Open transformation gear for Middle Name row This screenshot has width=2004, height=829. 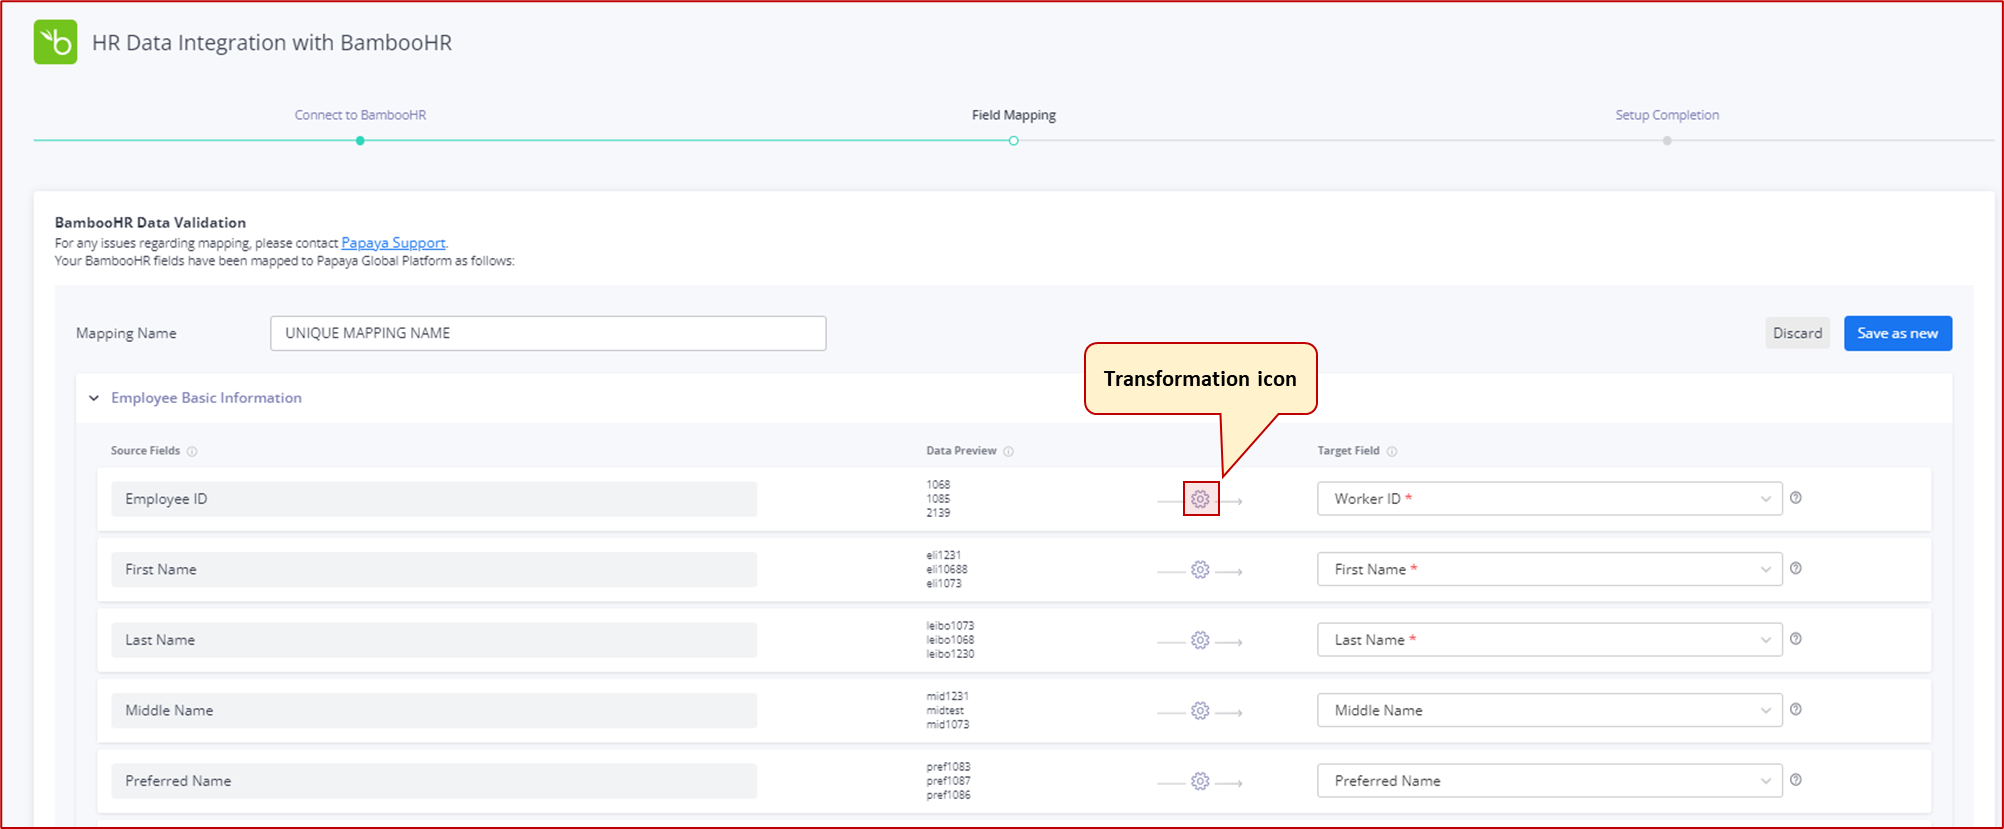point(1200,711)
